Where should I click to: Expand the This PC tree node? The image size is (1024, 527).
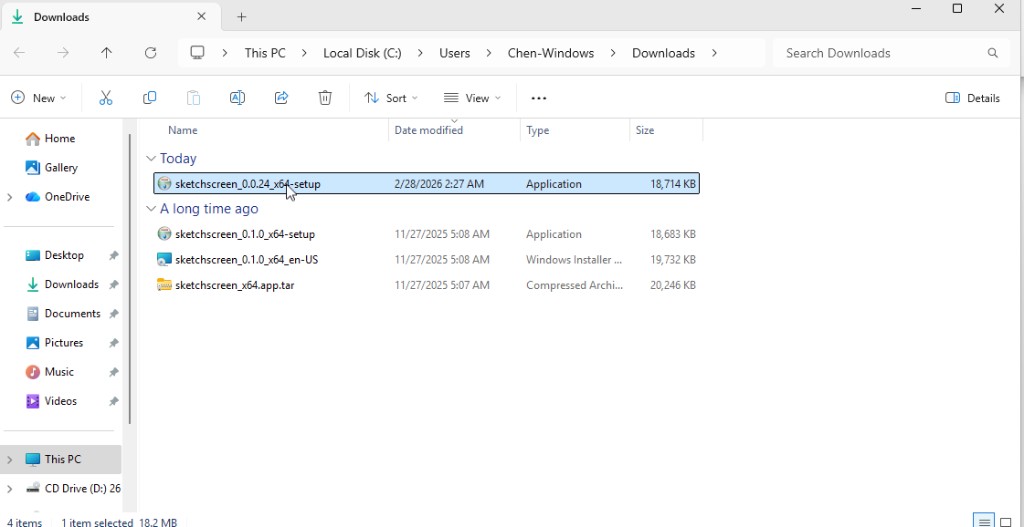pyautogui.click(x=9, y=460)
